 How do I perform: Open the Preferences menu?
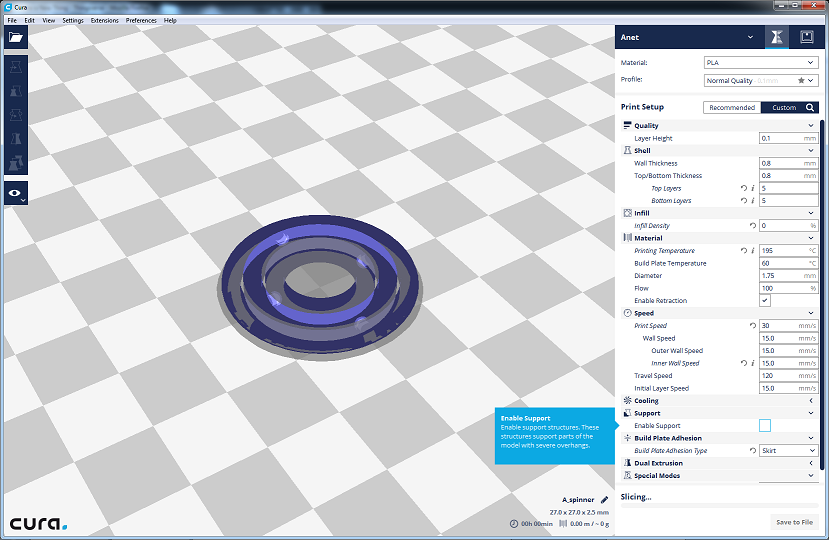(x=141, y=20)
